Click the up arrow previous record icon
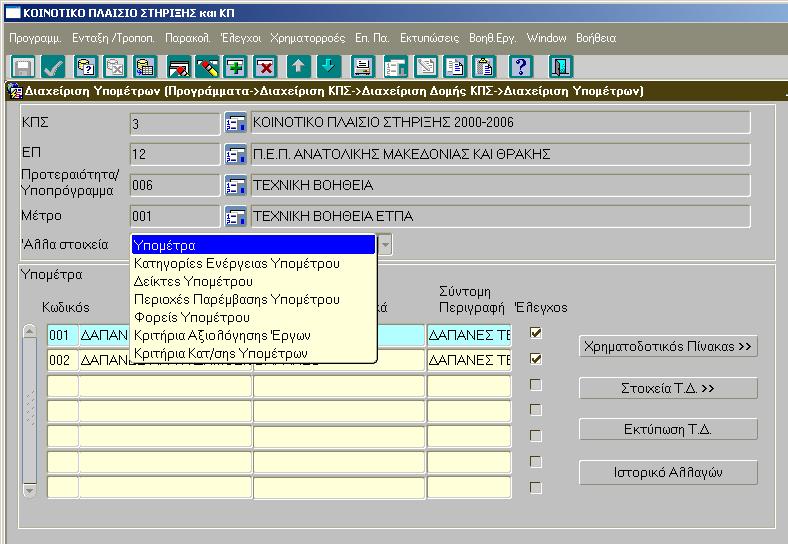This screenshot has height=544, width=788. tap(299, 66)
